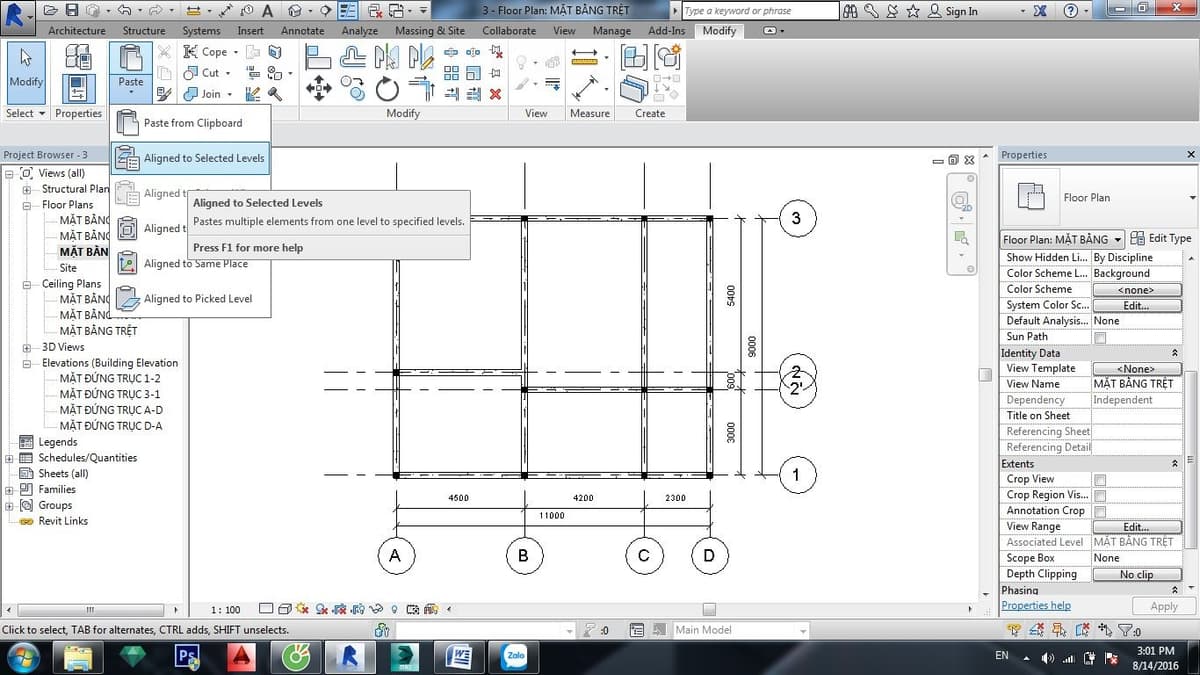
Task: Click Undo in quick access toolbar
Action: click(124, 10)
